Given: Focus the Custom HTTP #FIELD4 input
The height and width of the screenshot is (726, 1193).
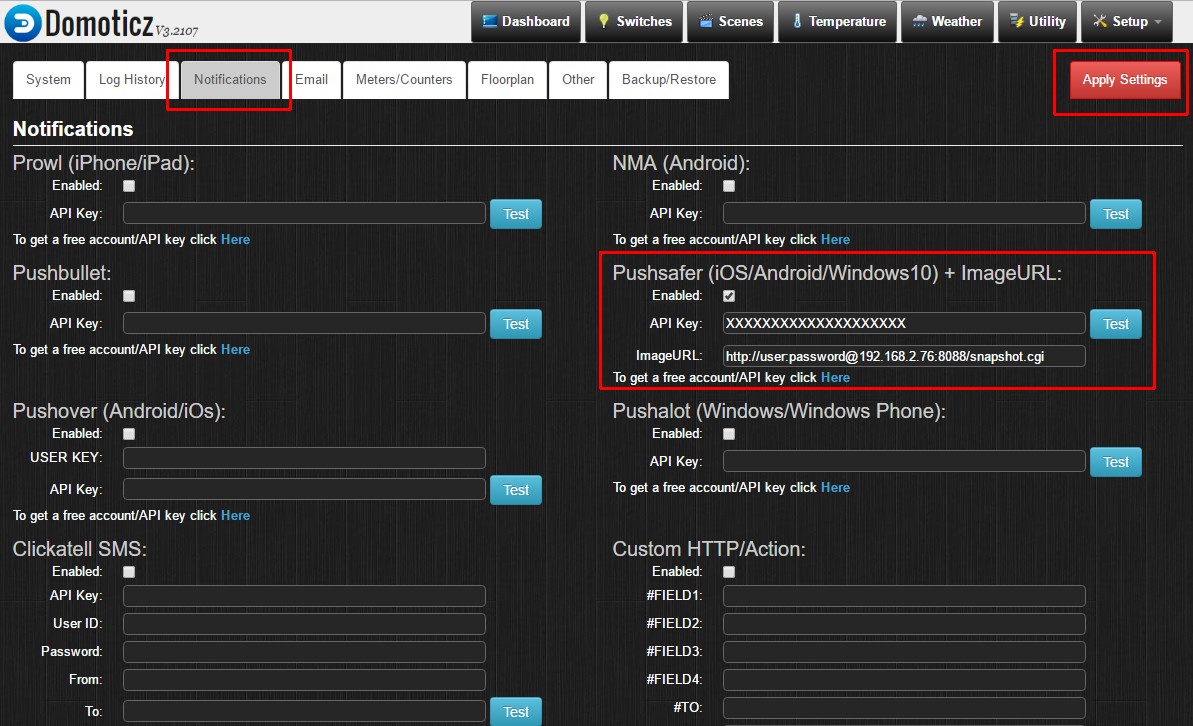Looking at the screenshot, I should pos(904,680).
